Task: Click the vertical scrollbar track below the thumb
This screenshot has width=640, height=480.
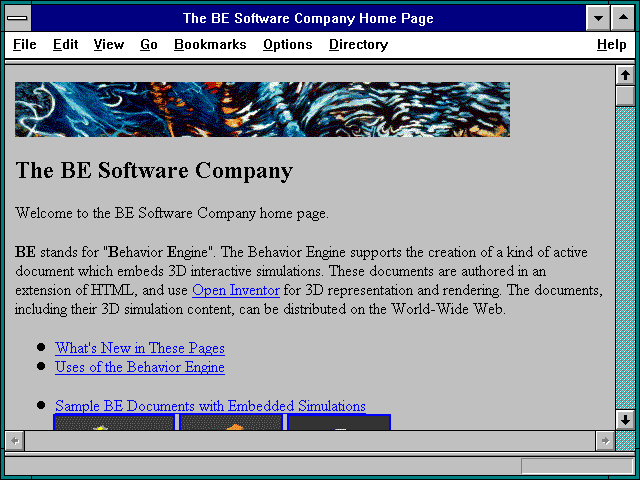Action: tap(625, 258)
